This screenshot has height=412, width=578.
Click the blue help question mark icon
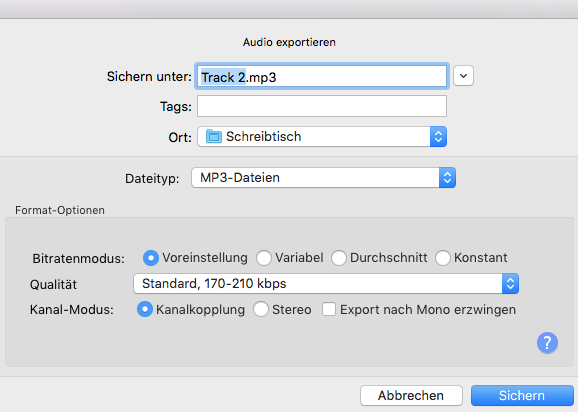click(x=547, y=343)
